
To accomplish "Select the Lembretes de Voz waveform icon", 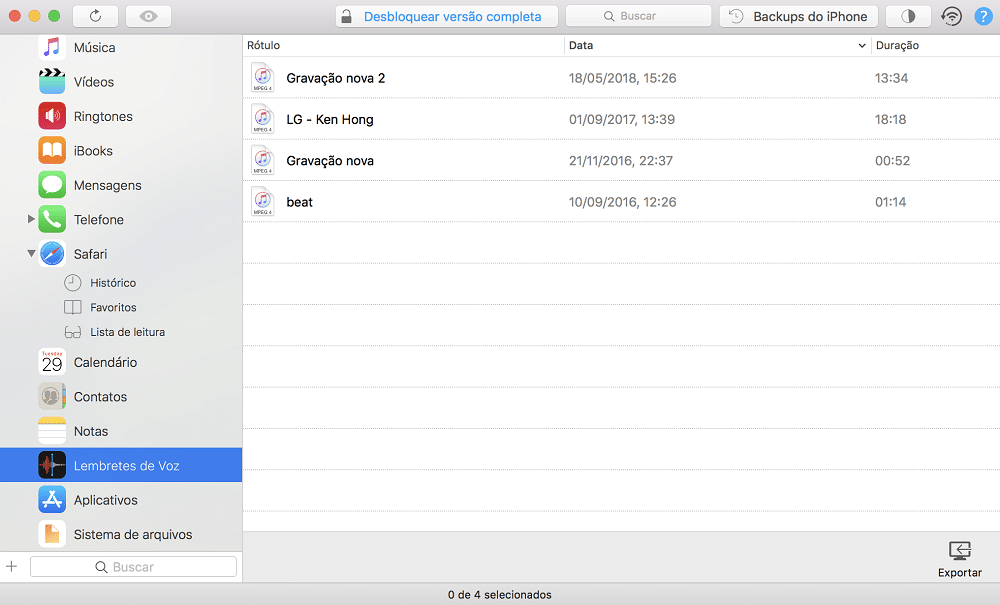I will (x=52, y=465).
